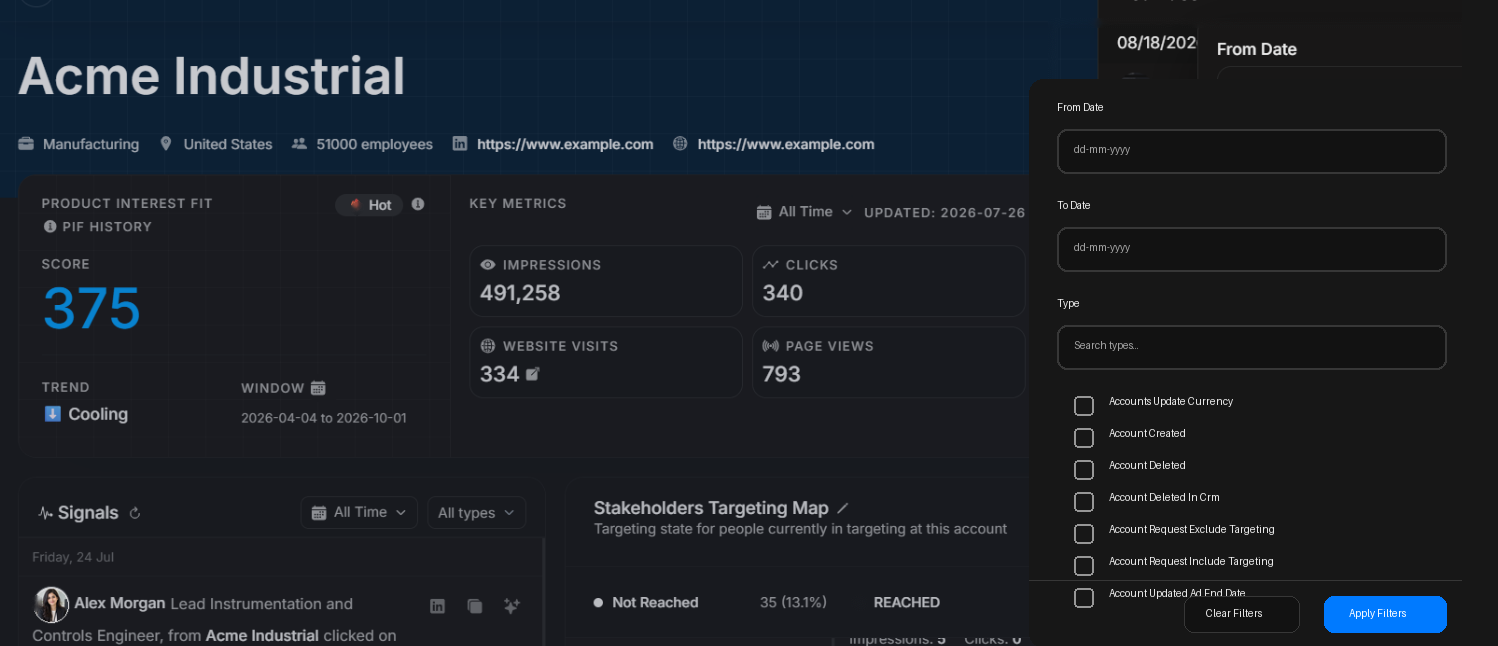Click the Friday, 24 Jul date header
This screenshot has width=1498, height=646.
click(73, 557)
